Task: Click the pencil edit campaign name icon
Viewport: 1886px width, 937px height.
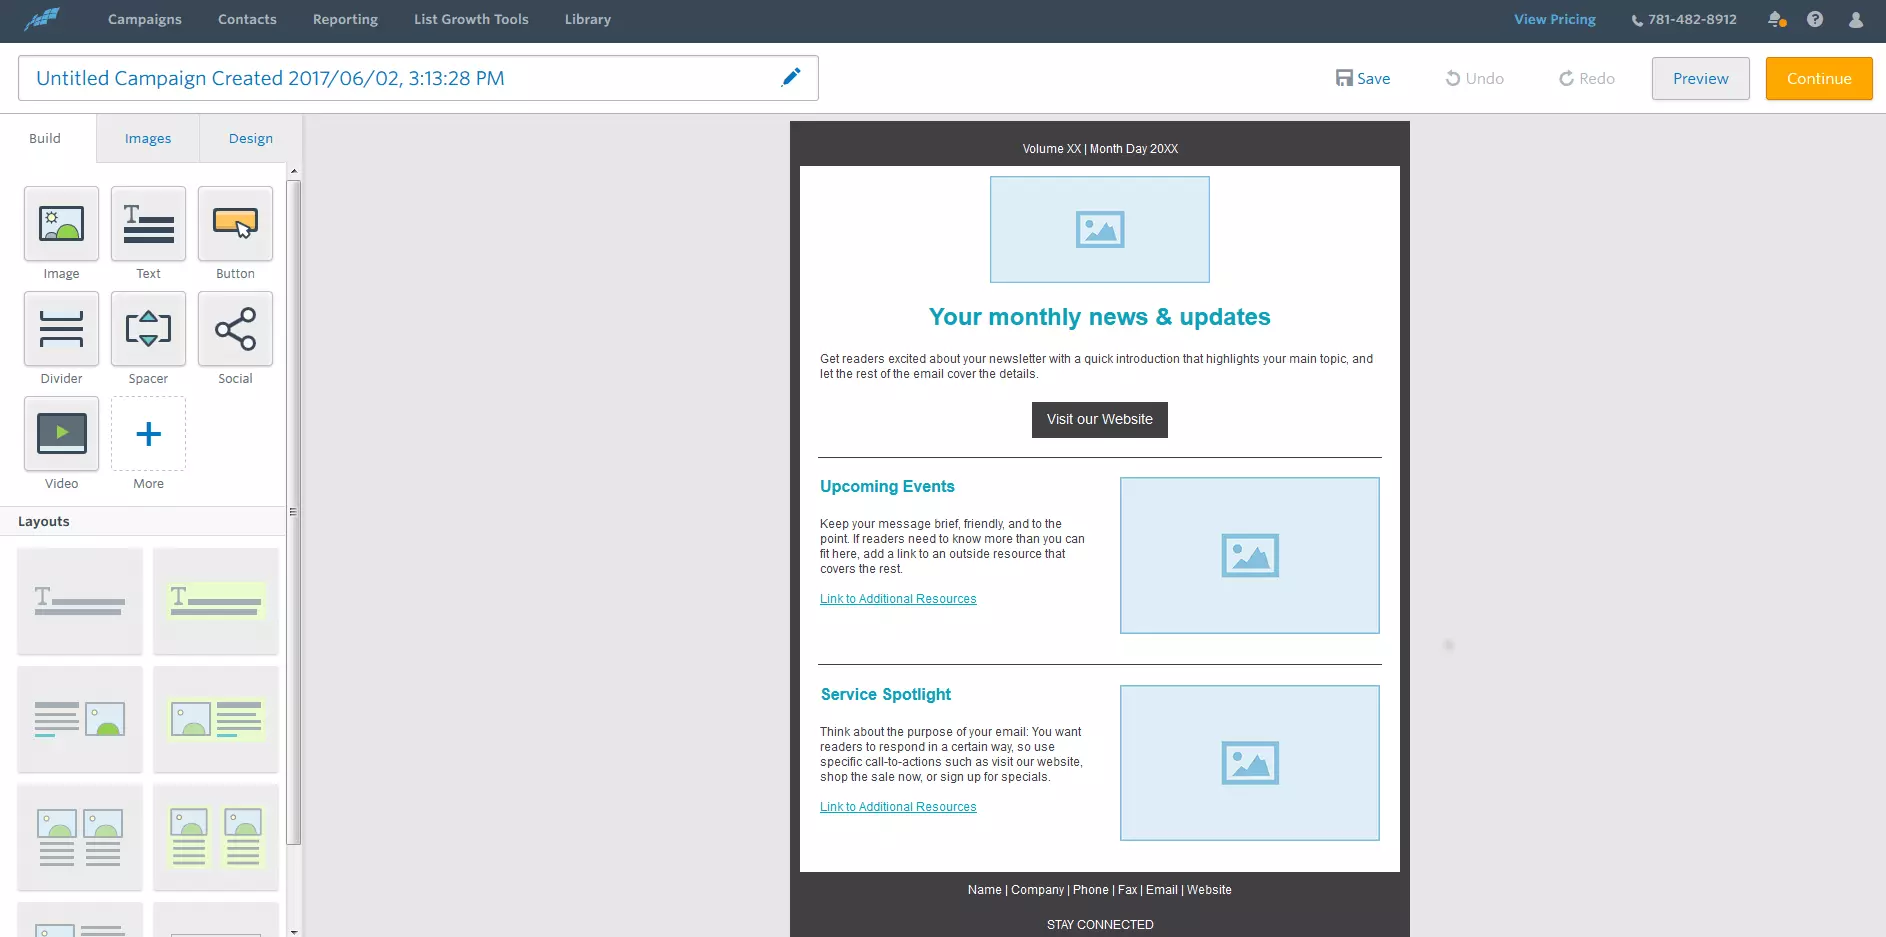Action: pos(791,77)
